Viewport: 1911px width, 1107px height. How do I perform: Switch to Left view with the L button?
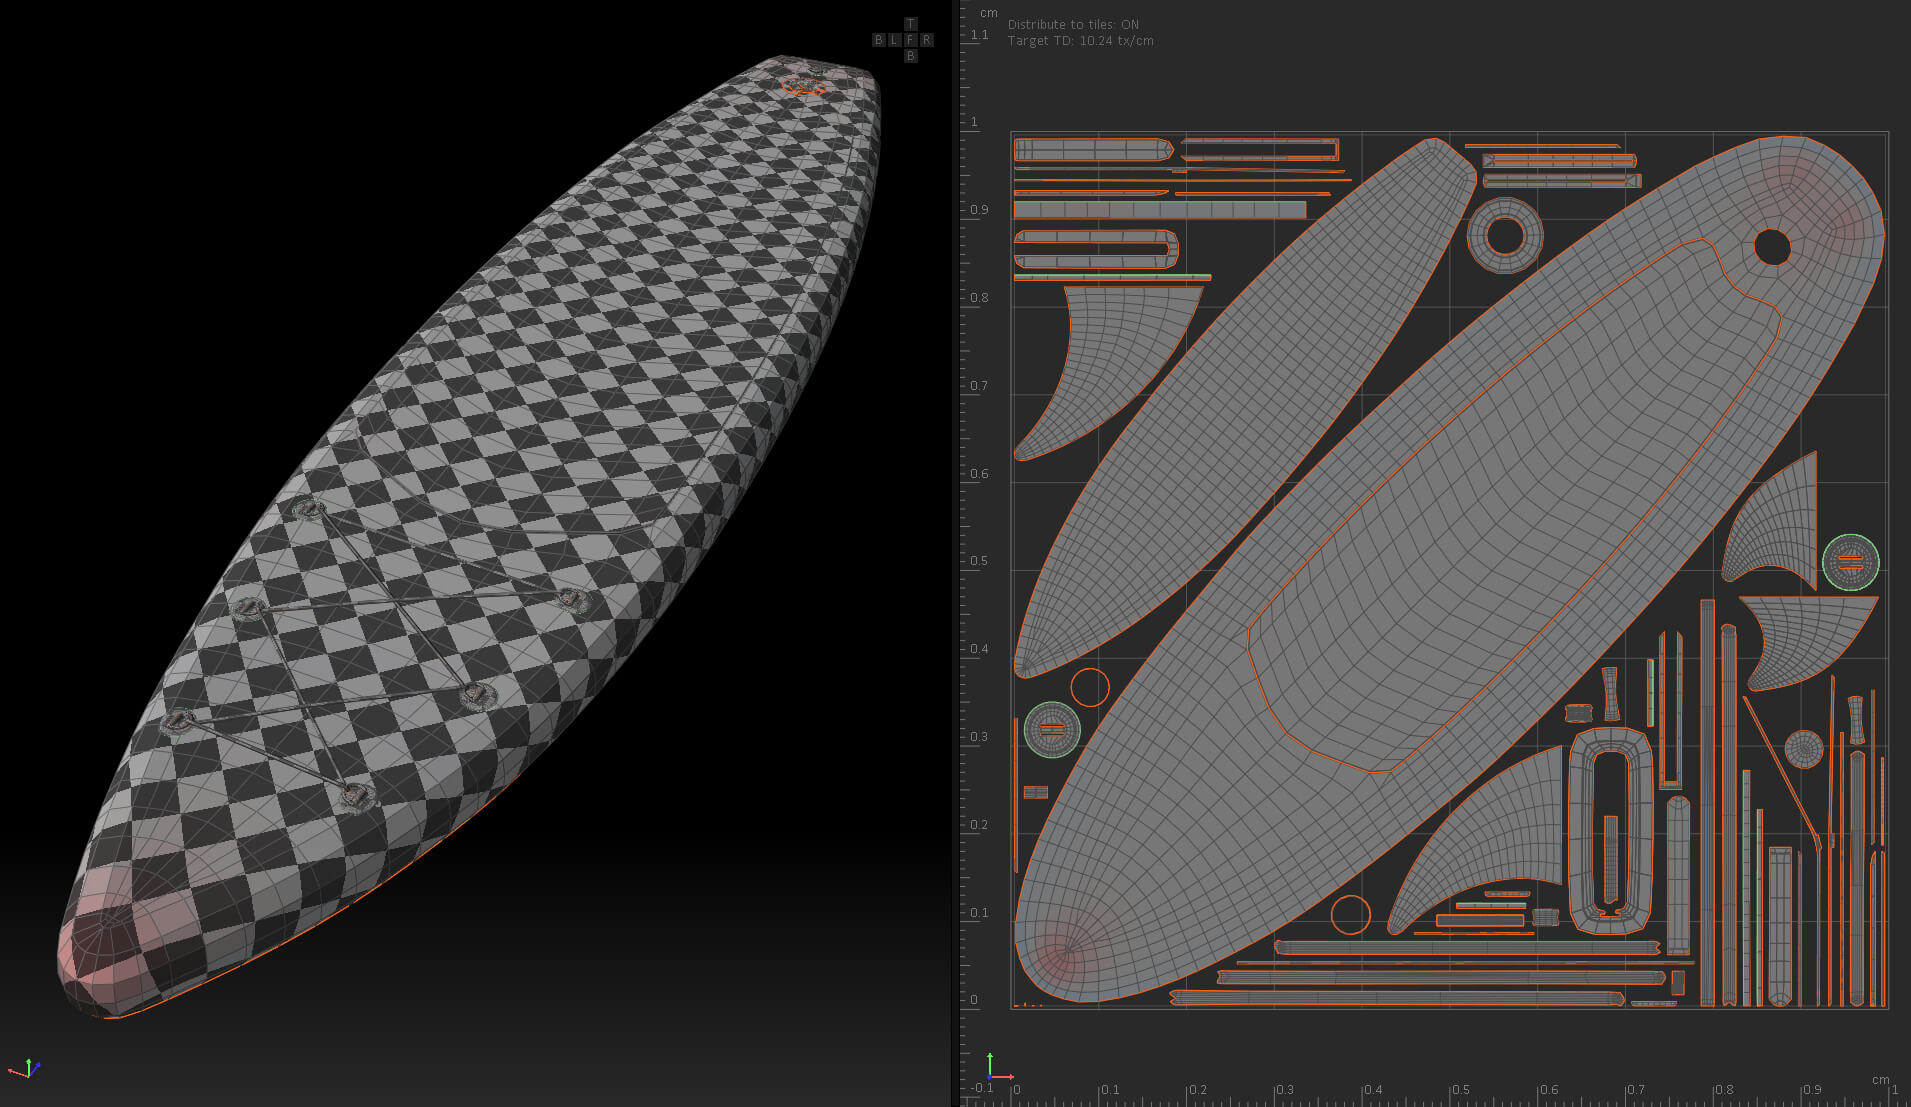click(894, 40)
